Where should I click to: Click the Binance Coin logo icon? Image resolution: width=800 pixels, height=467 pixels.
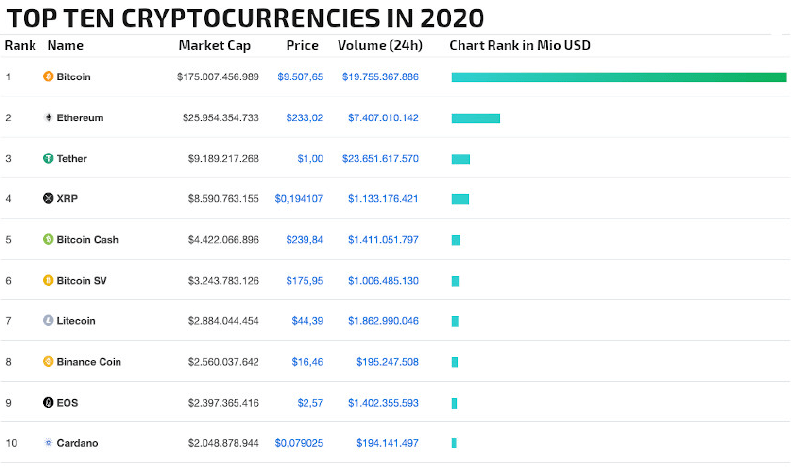coord(48,361)
